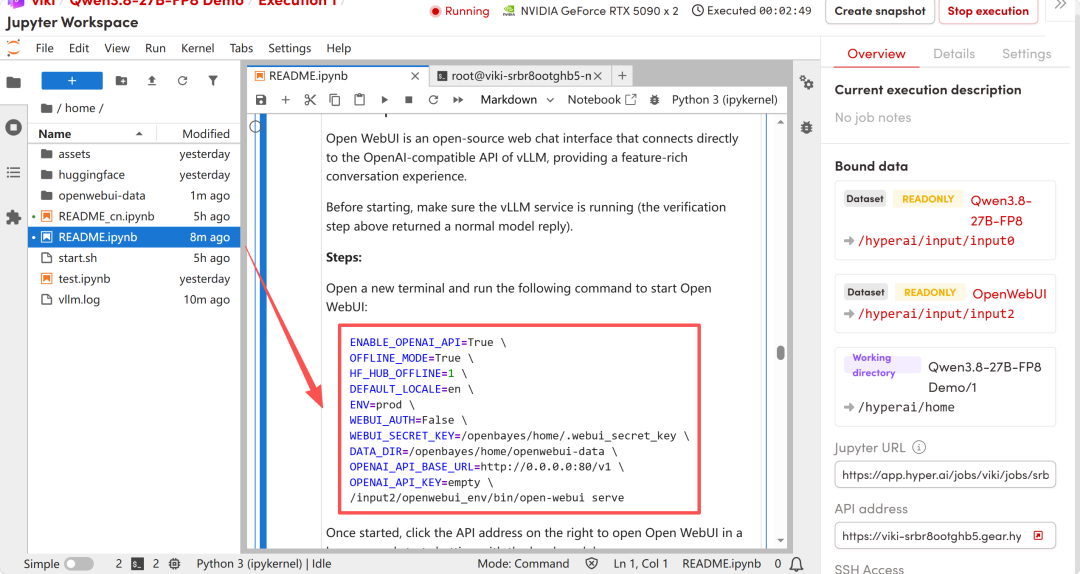Screen dimensions: 1080x574
Task: Open the Help menu
Action: pos(338,48)
